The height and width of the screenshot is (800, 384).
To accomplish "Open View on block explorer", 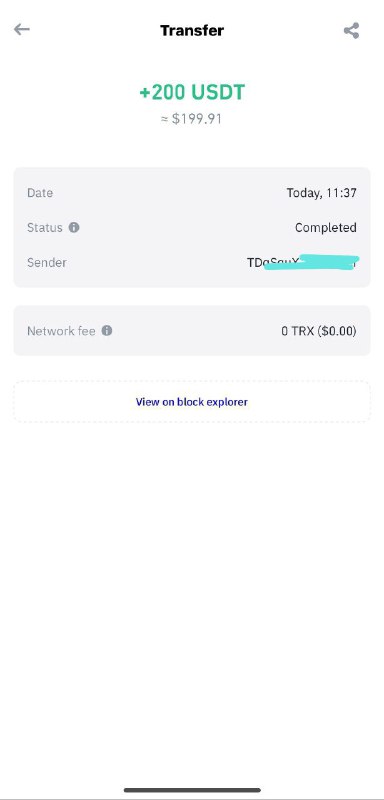I will pyautogui.click(x=192, y=402).
